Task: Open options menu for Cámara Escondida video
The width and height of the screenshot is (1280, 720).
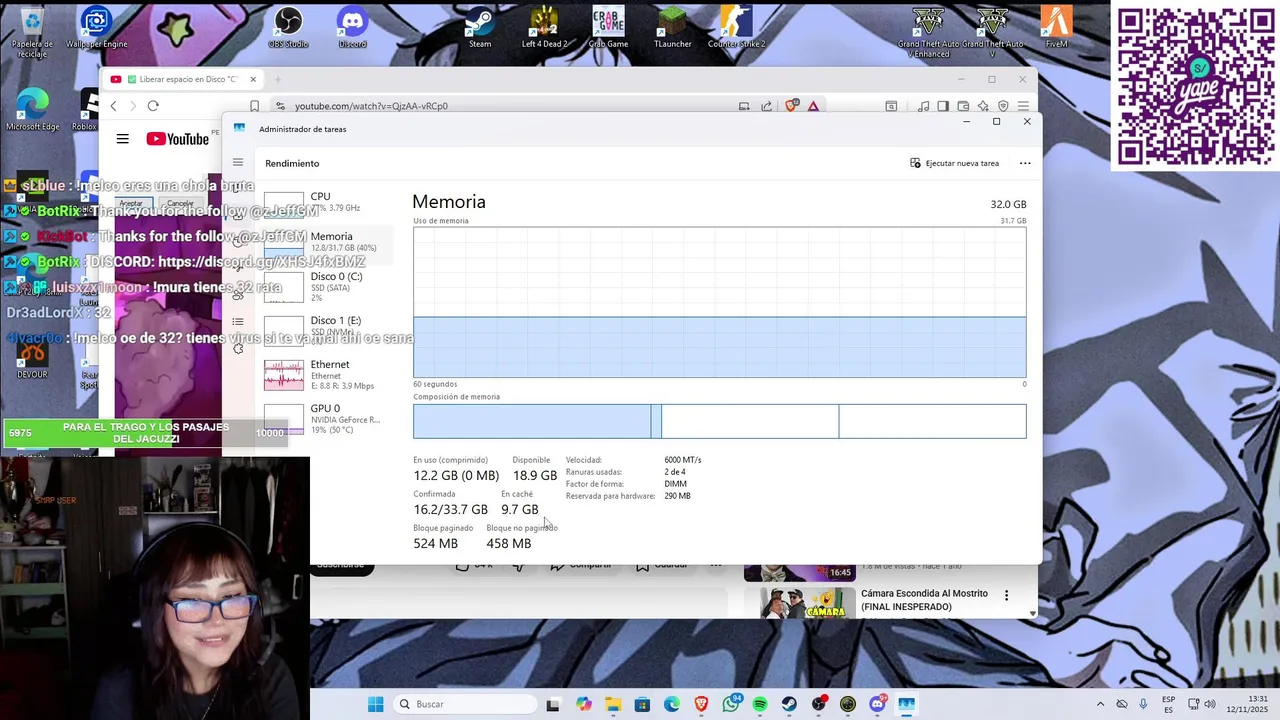Action: click(x=1006, y=595)
